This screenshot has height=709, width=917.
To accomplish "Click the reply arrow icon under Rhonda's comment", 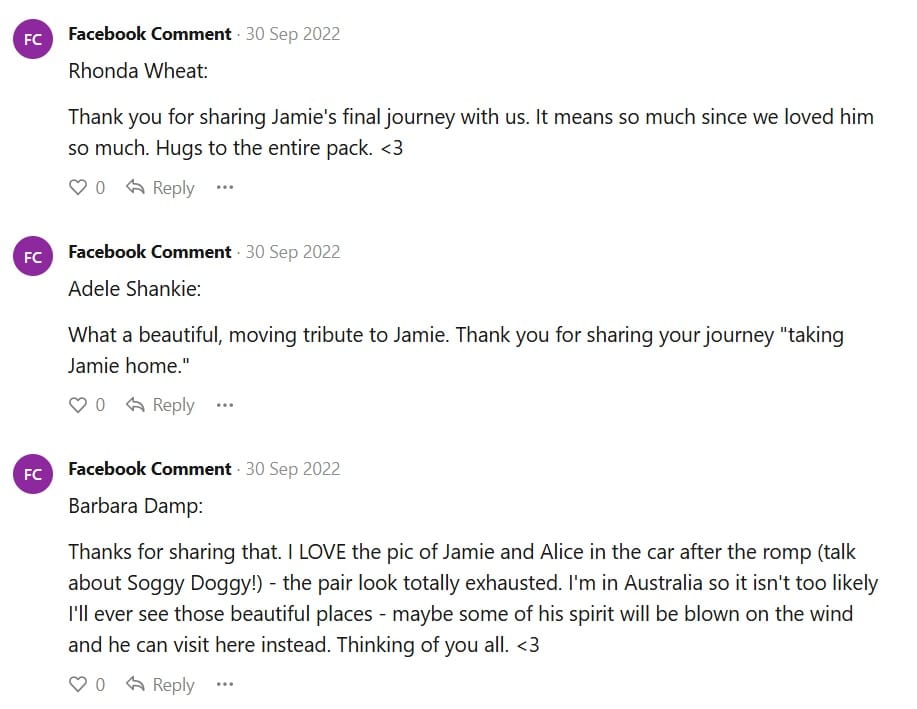I will pyautogui.click(x=136, y=187).
